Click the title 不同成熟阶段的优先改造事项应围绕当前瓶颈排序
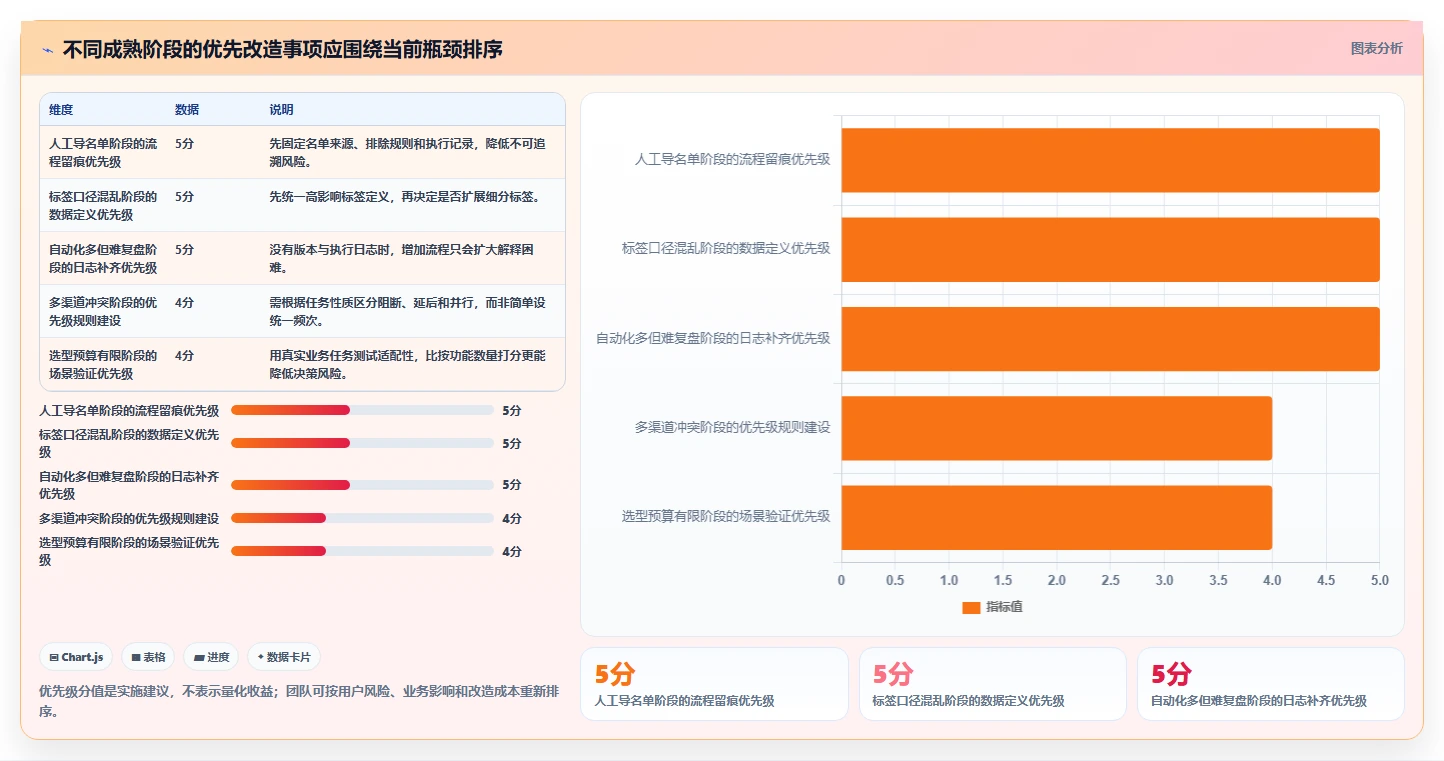The width and height of the screenshot is (1444, 761). click(x=282, y=49)
